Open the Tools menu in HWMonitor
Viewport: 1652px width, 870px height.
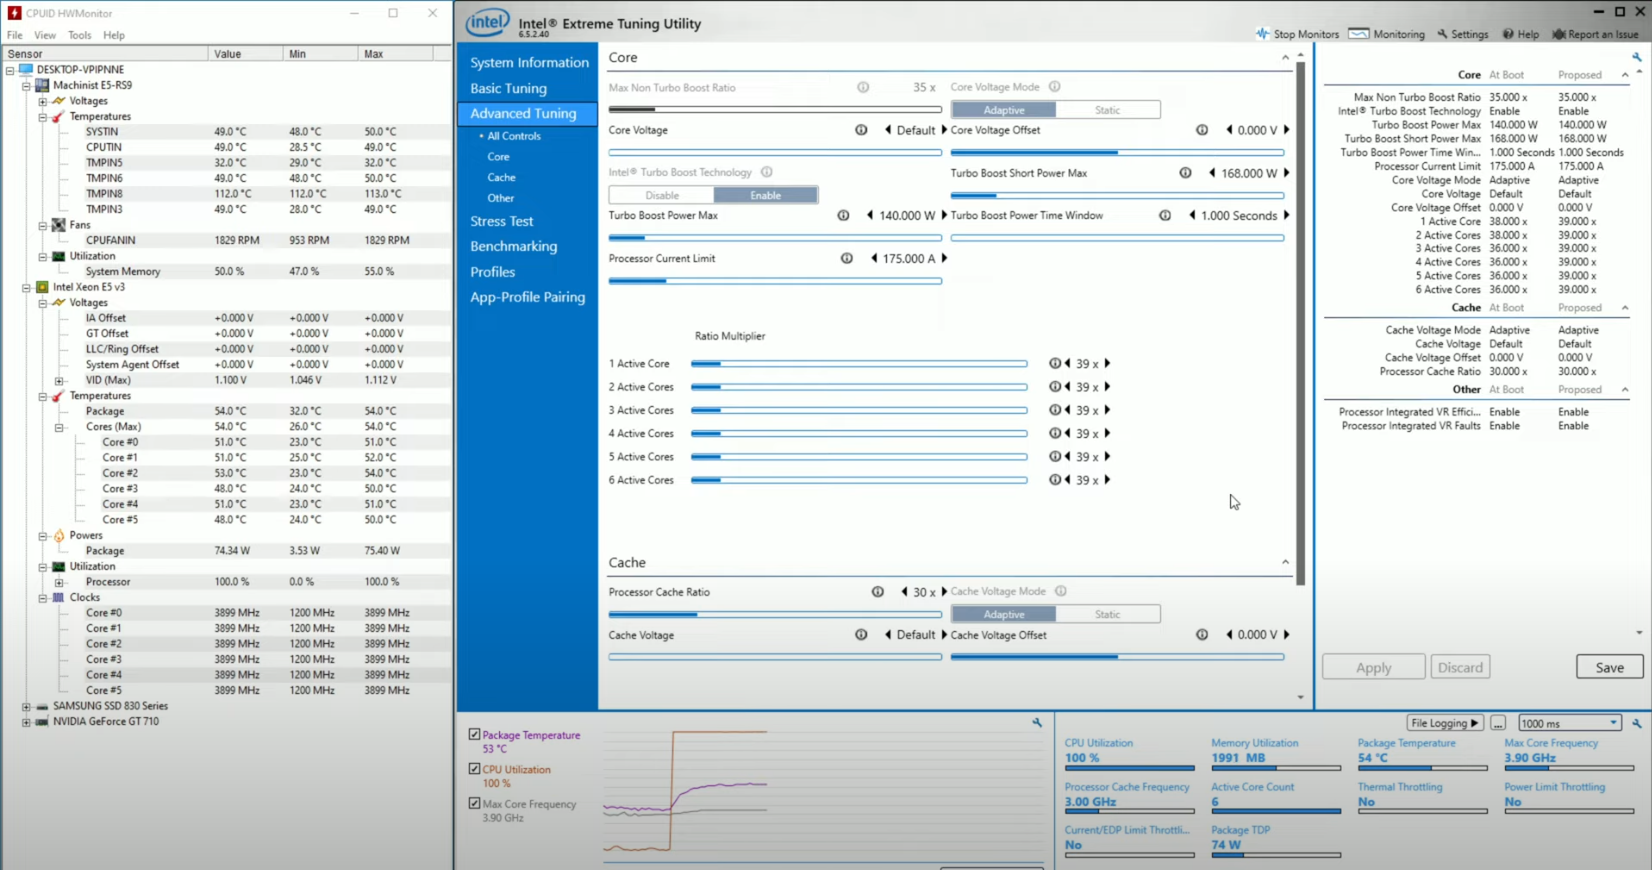pos(79,35)
